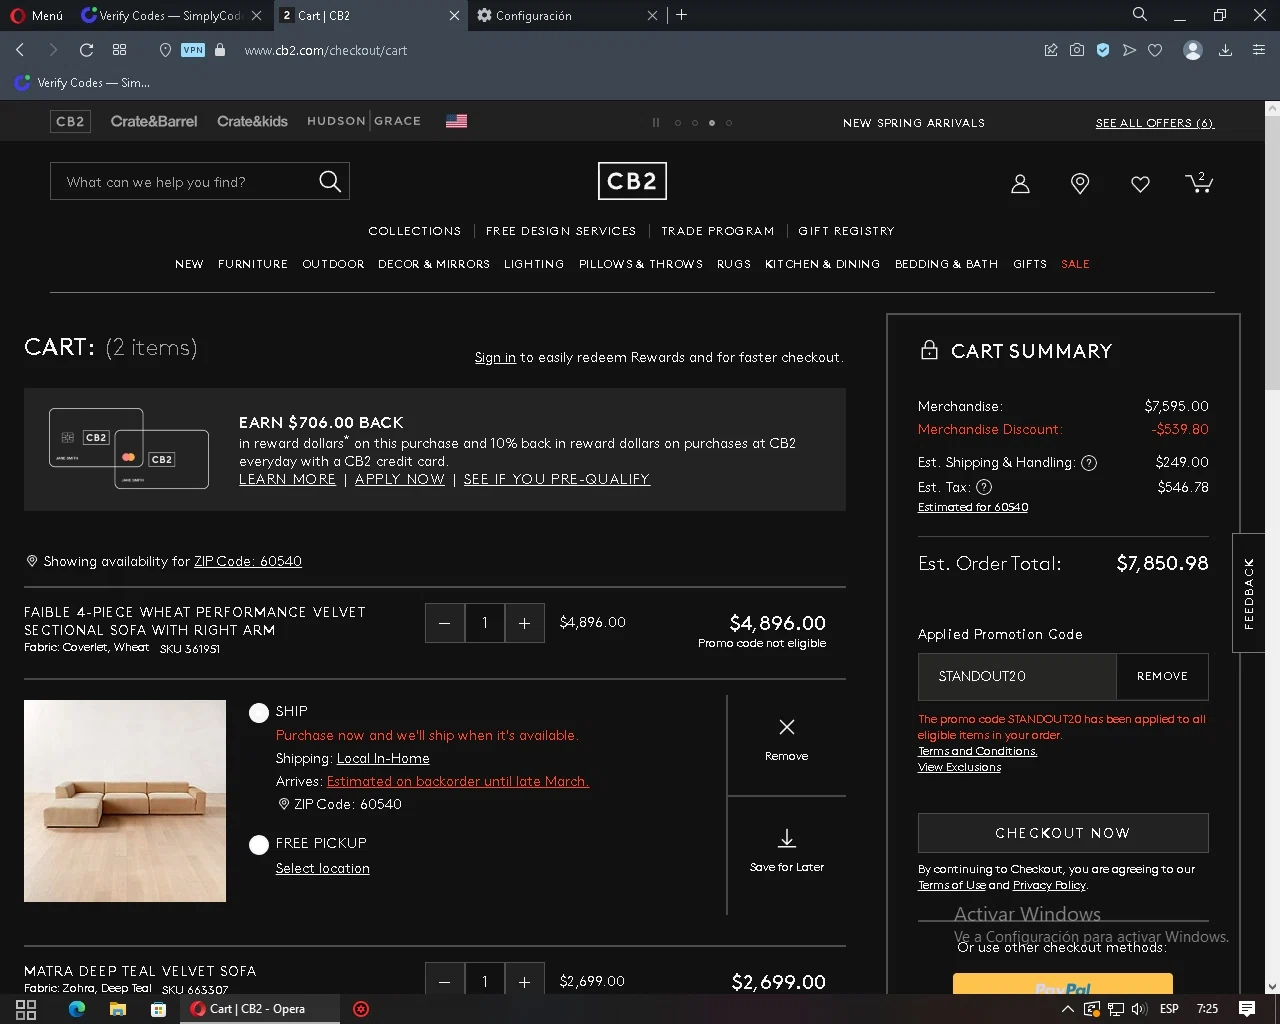Open the LIGHTING menu

click(534, 264)
